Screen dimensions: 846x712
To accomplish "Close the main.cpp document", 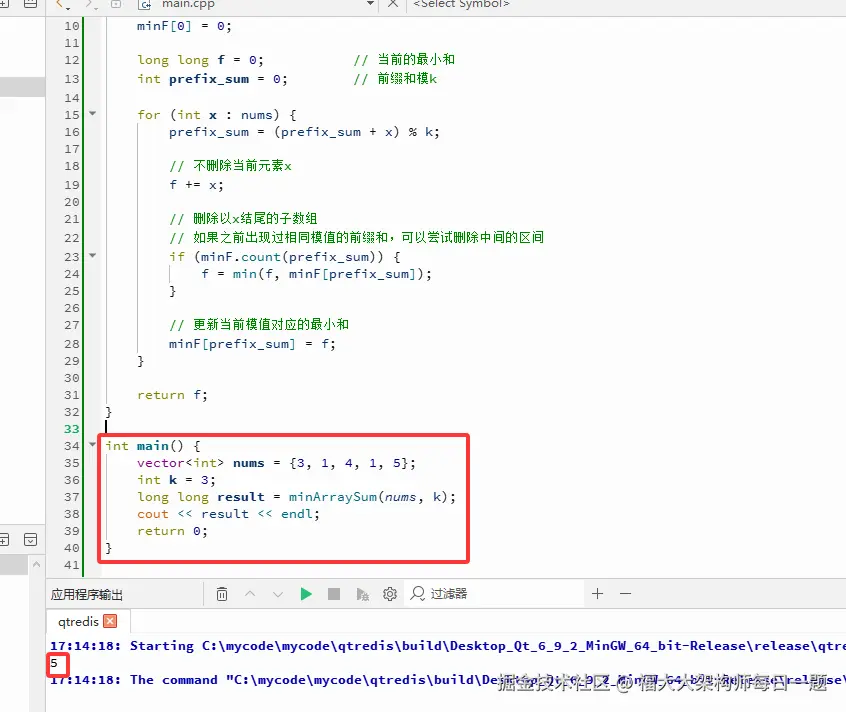I will click(x=393, y=4).
